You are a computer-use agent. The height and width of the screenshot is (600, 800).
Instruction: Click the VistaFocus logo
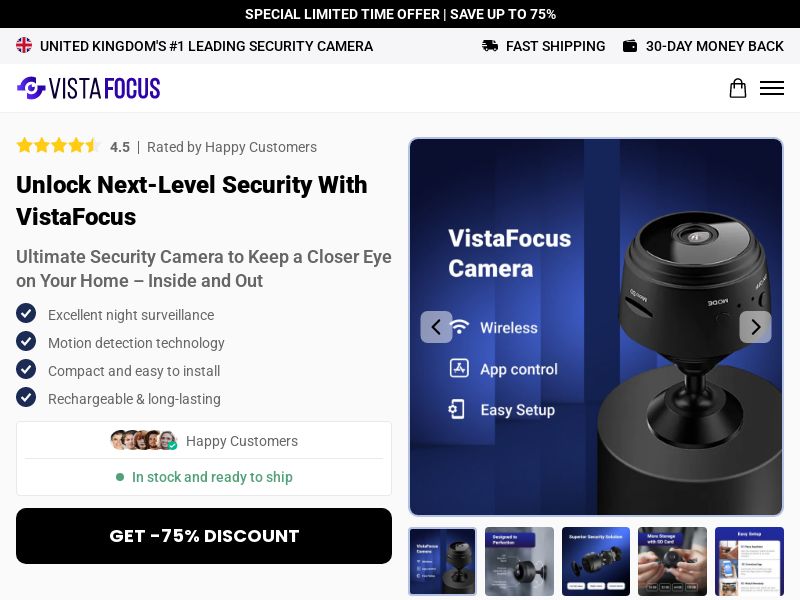pyautogui.click(x=88, y=88)
